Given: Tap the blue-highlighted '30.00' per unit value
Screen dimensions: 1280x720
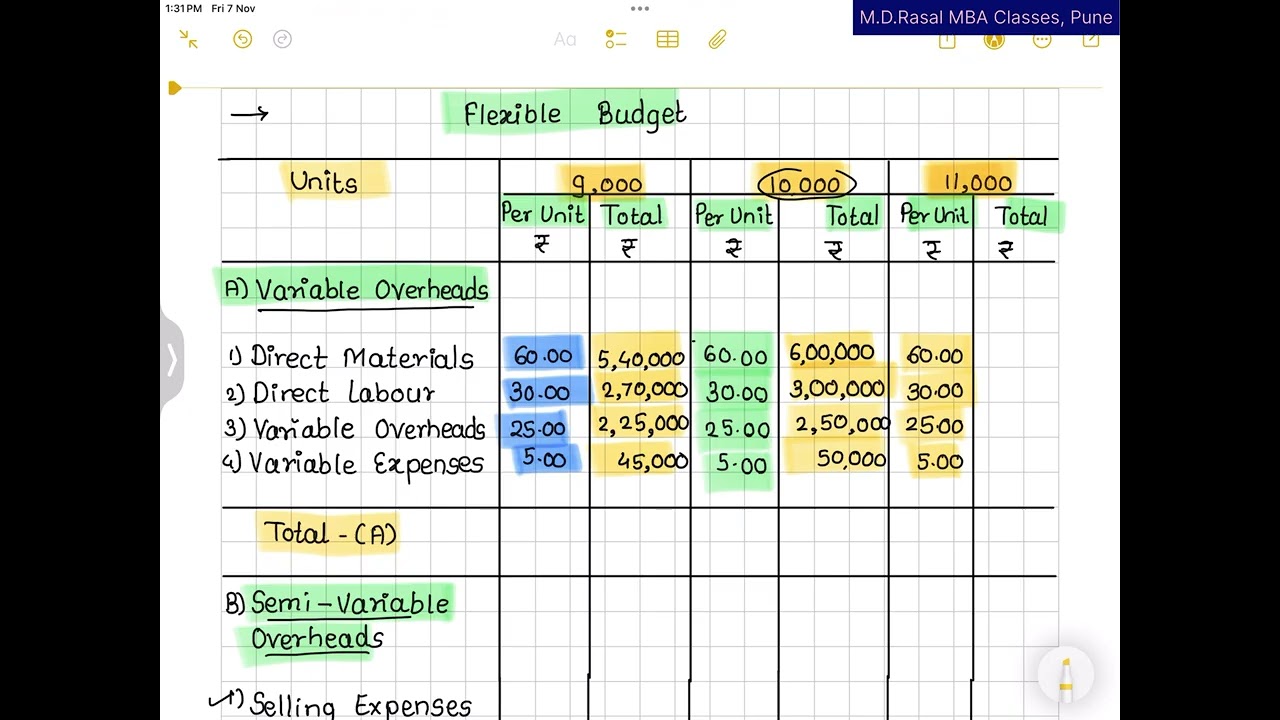Looking at the screenshot, I should pos(539,393).
